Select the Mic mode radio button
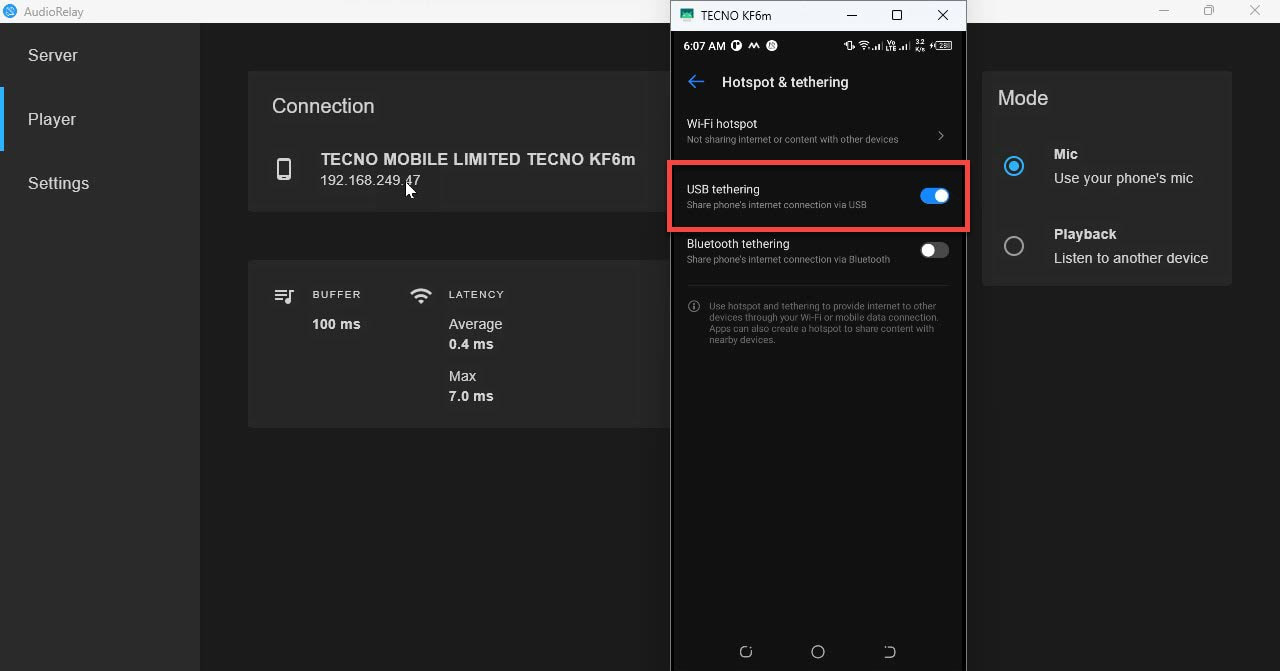The height and width of the screenshot is (671, 1280). coord(1014,166)
